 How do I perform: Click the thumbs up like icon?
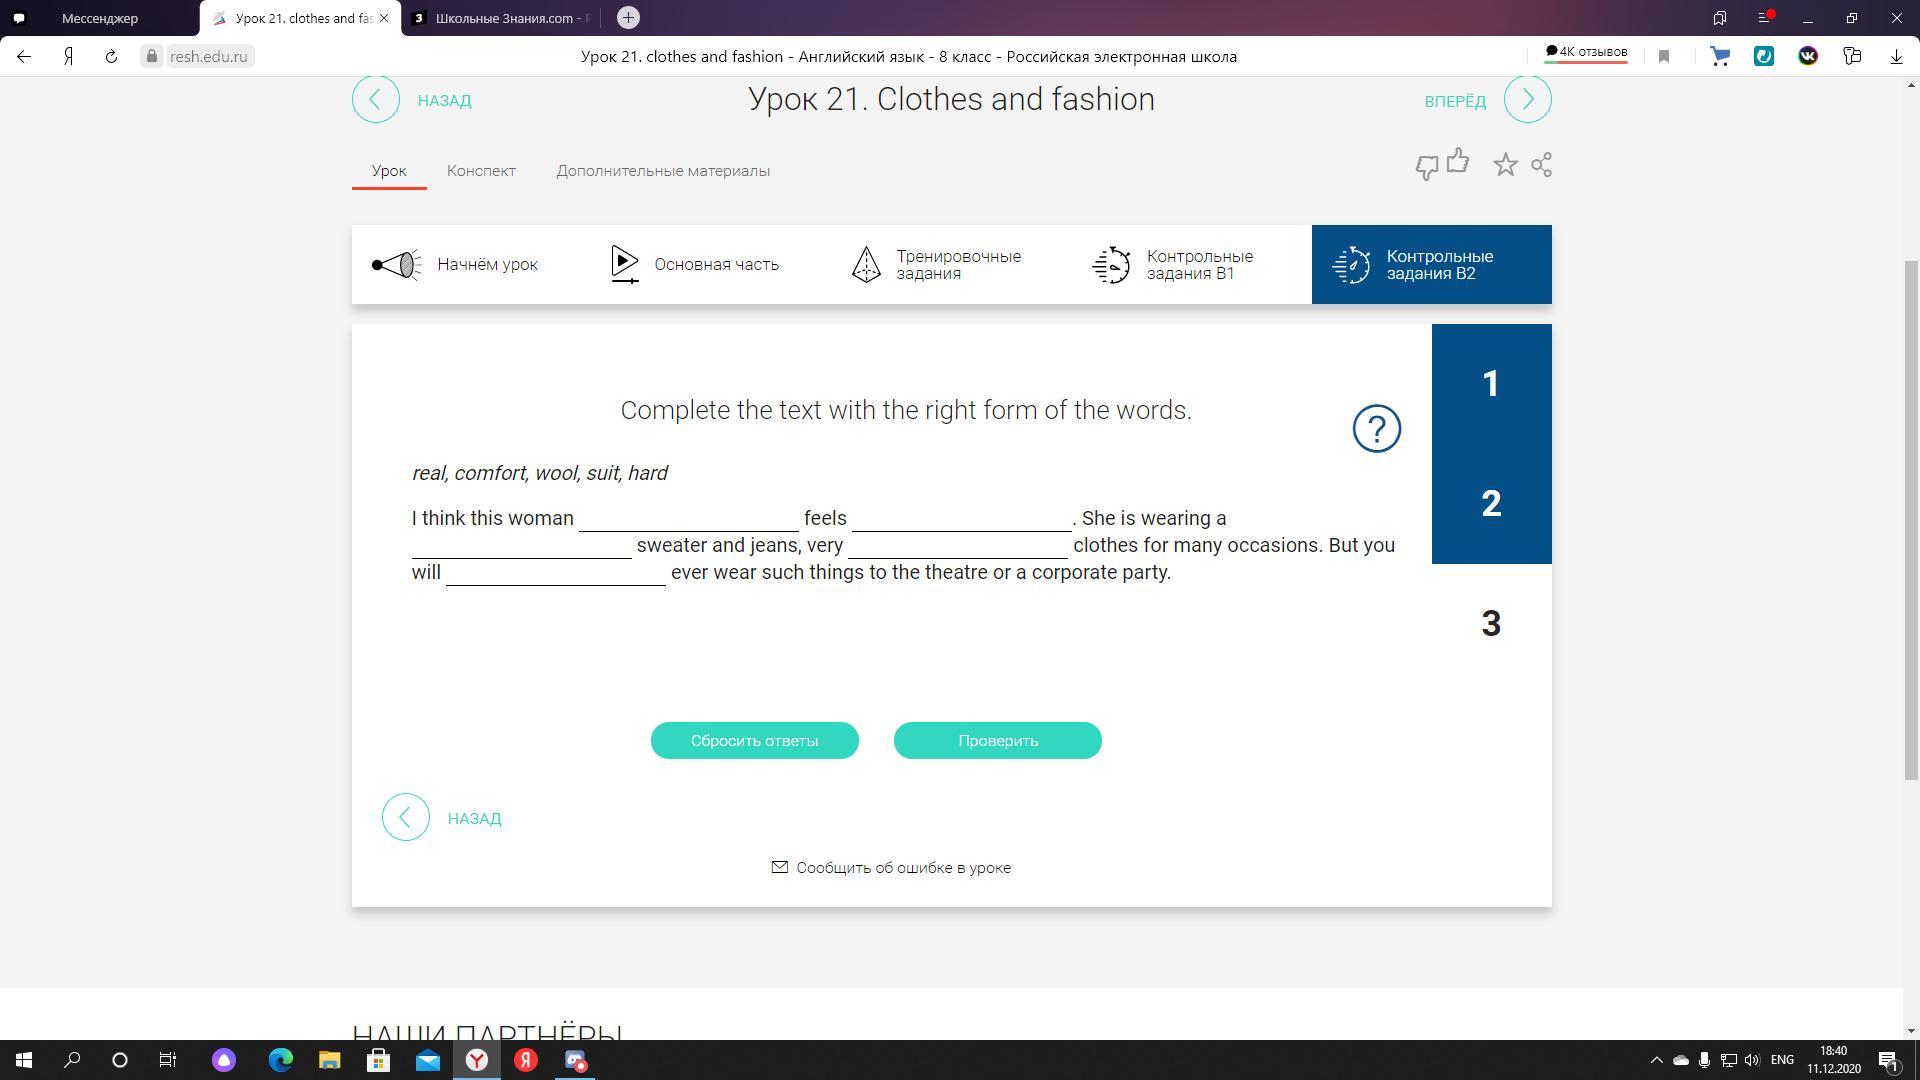tap(1458, 161)
